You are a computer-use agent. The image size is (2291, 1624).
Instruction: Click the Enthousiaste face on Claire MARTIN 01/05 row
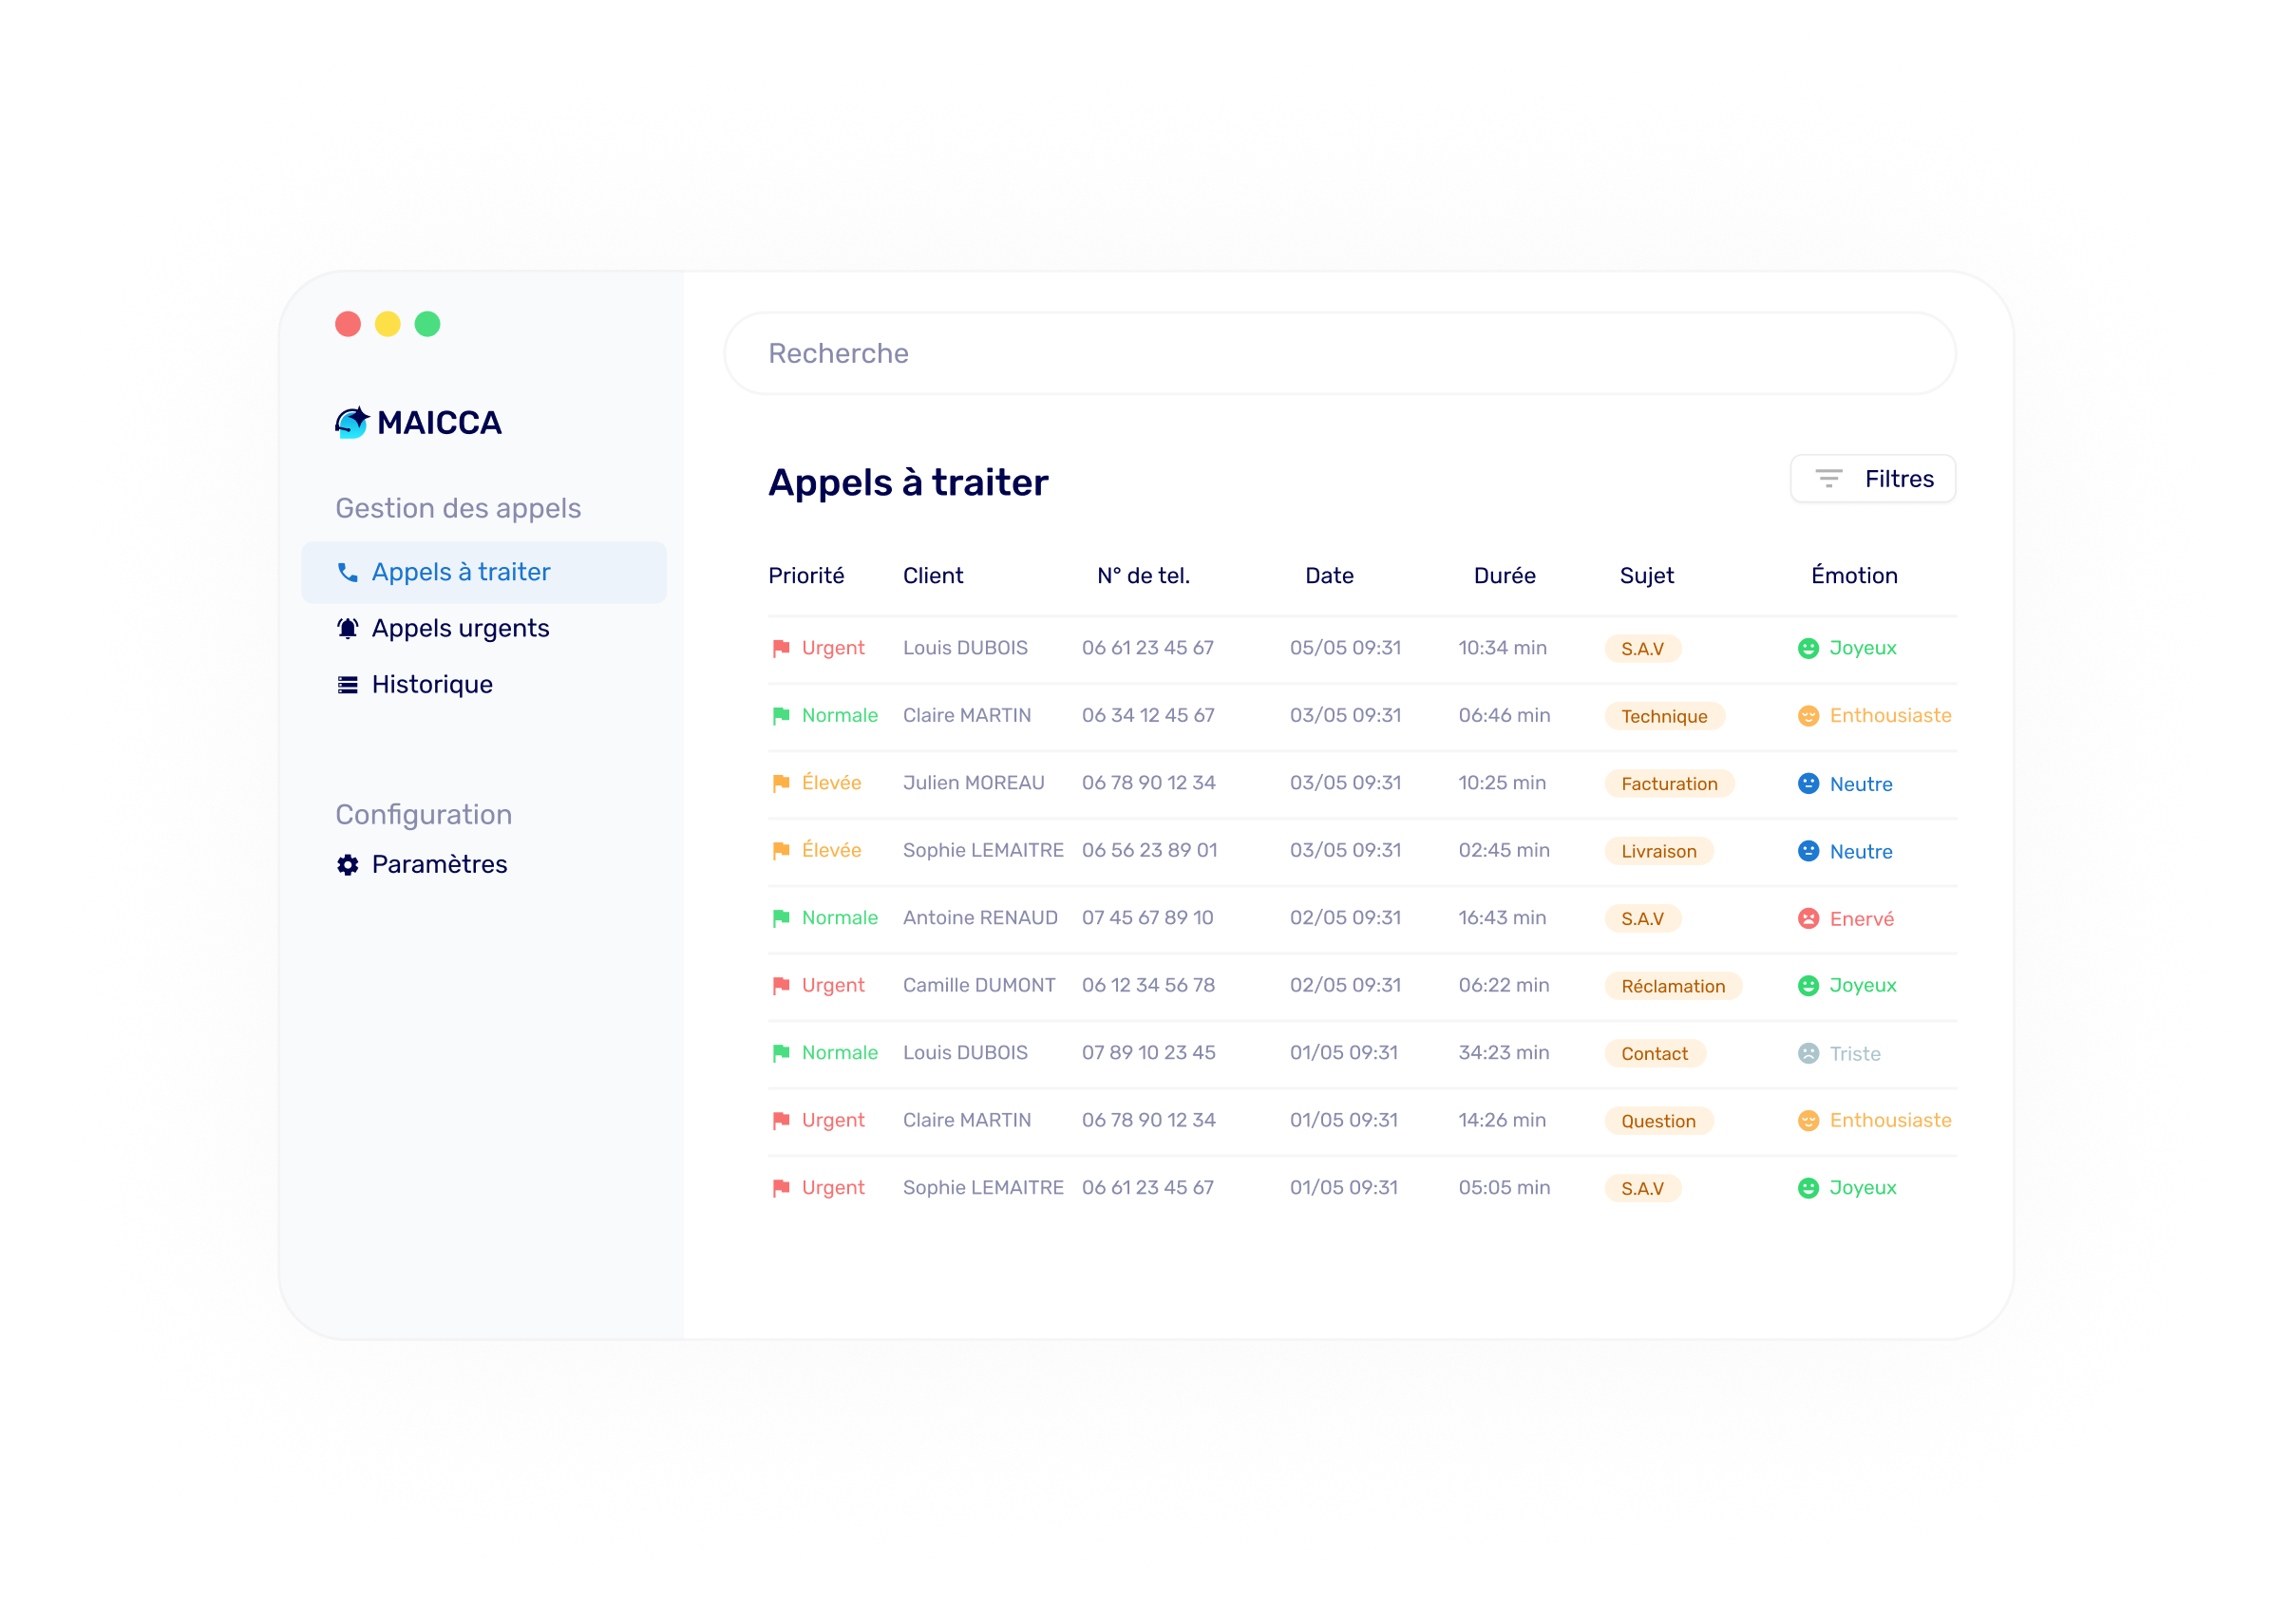[1808, 1121]
